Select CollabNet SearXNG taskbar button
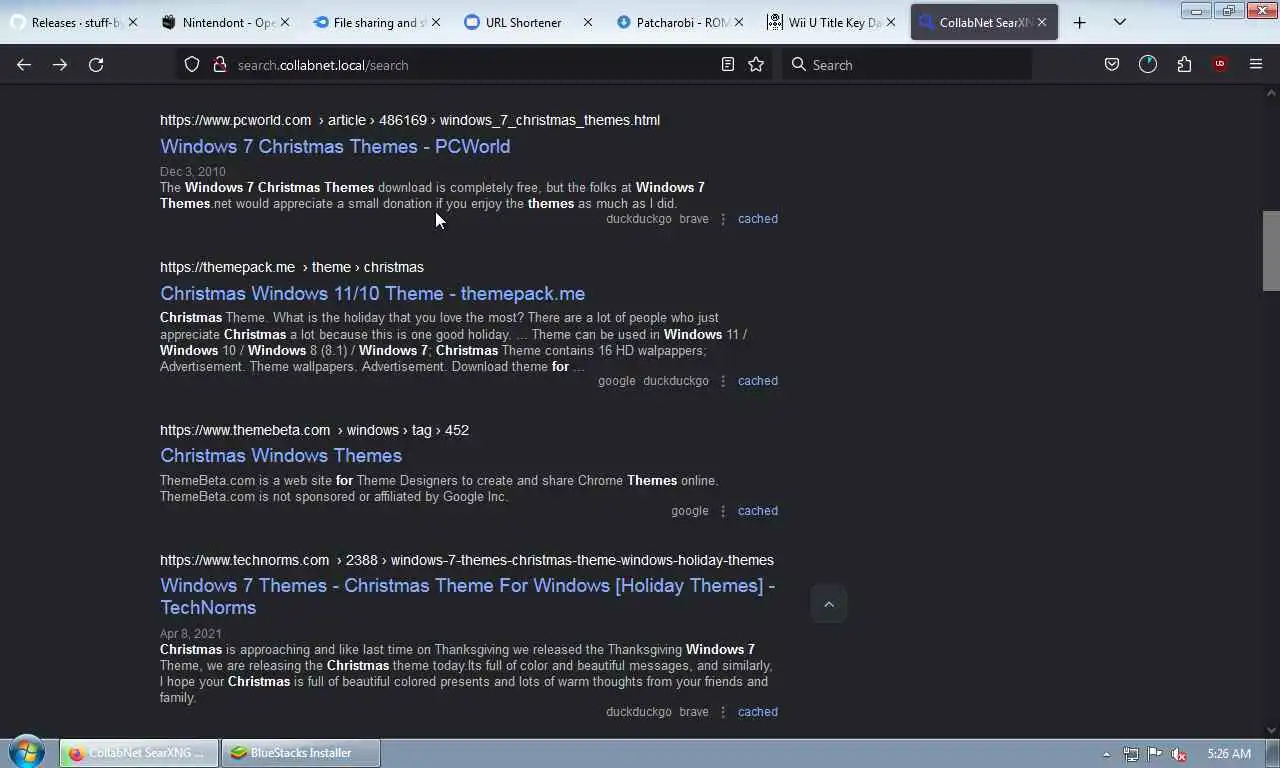This screenshot has width=1280, height=768. [x=138, y=753]
